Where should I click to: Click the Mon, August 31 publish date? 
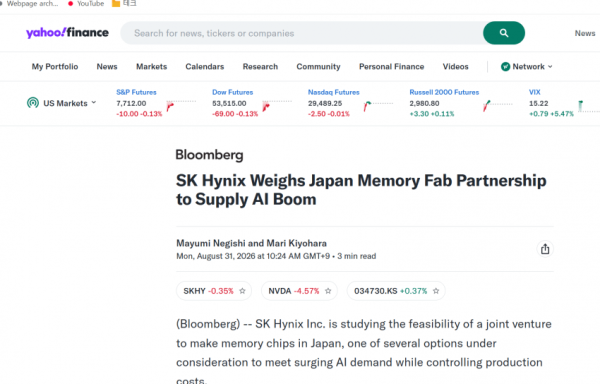(253, 256)
